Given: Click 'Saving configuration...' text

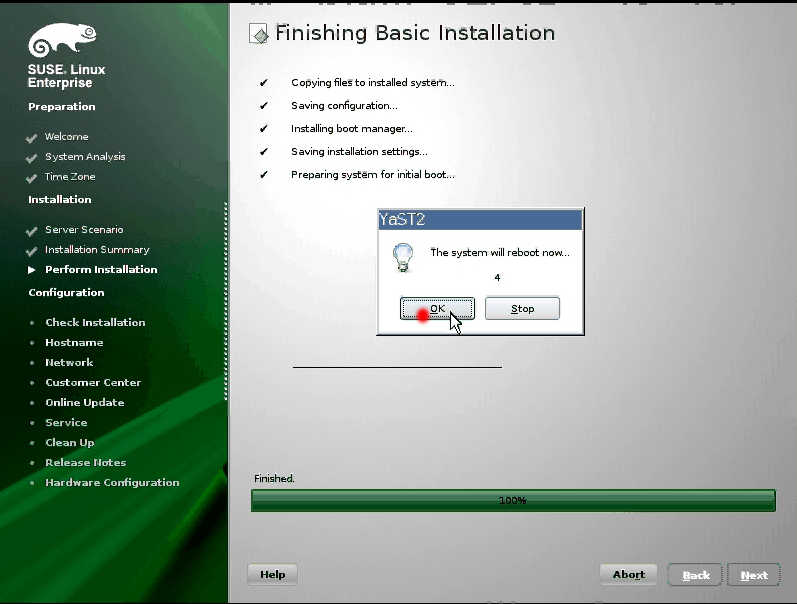Looking at the screenshot, I should click(344, 105).
